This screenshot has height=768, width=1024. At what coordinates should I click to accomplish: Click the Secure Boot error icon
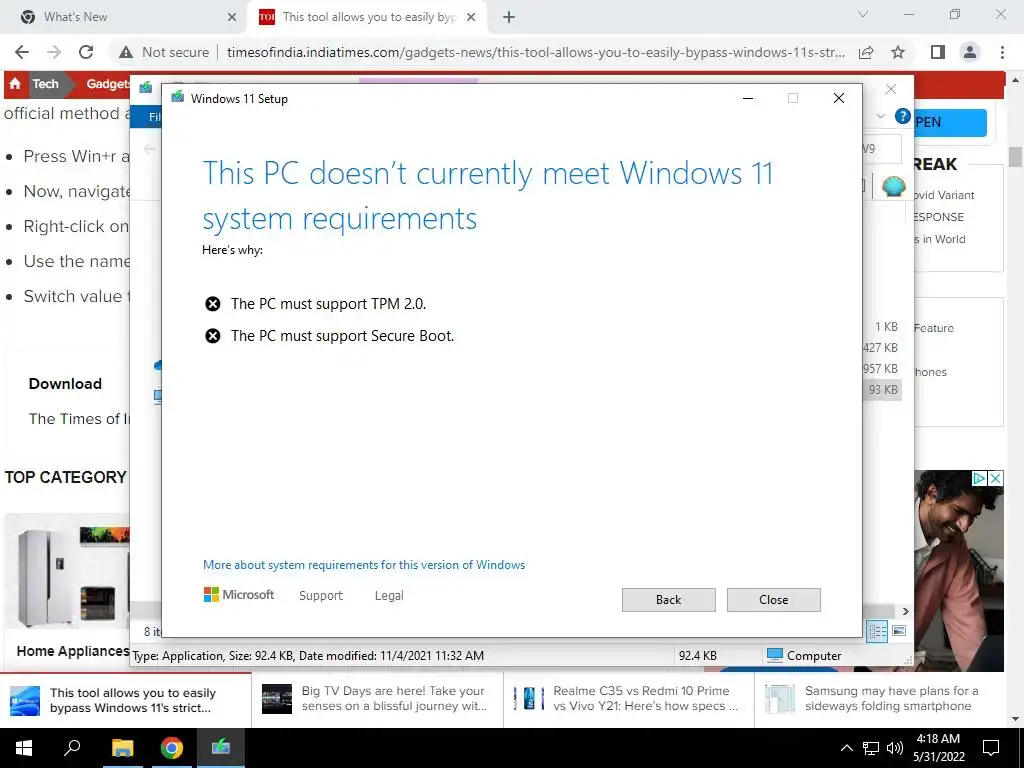tap(212, 336)
